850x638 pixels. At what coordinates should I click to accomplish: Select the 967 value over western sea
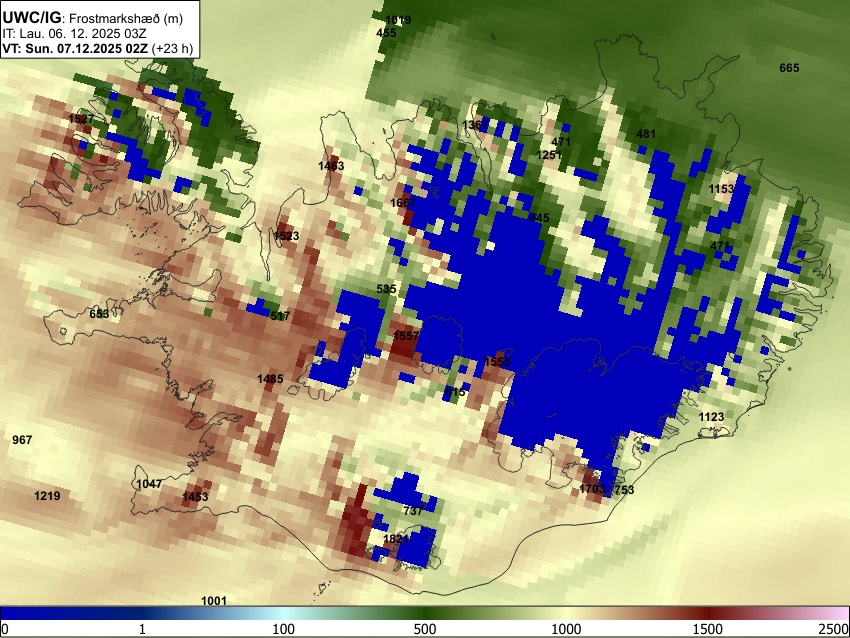coord(22,440)
